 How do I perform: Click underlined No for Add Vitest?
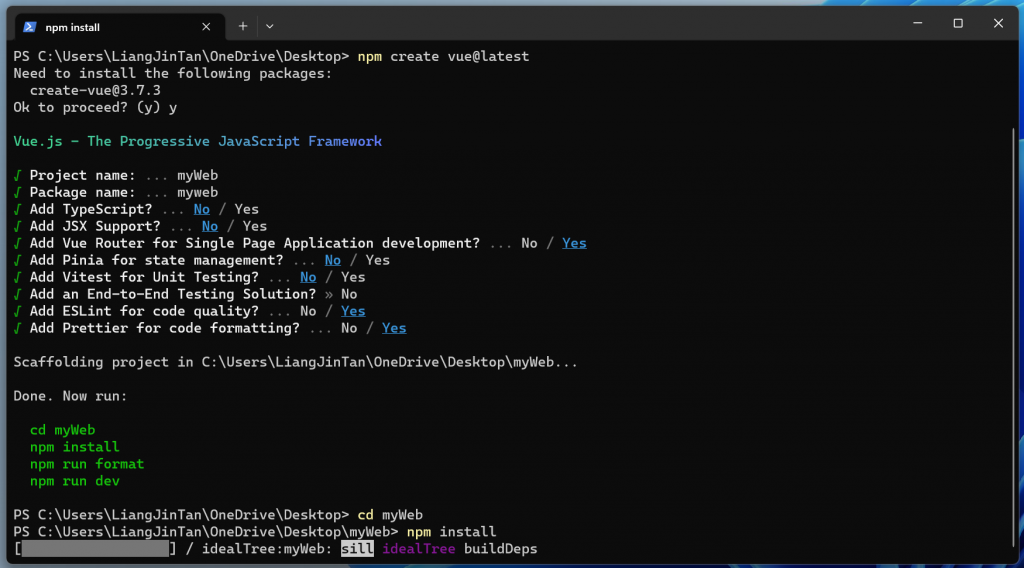coord(308,277)
